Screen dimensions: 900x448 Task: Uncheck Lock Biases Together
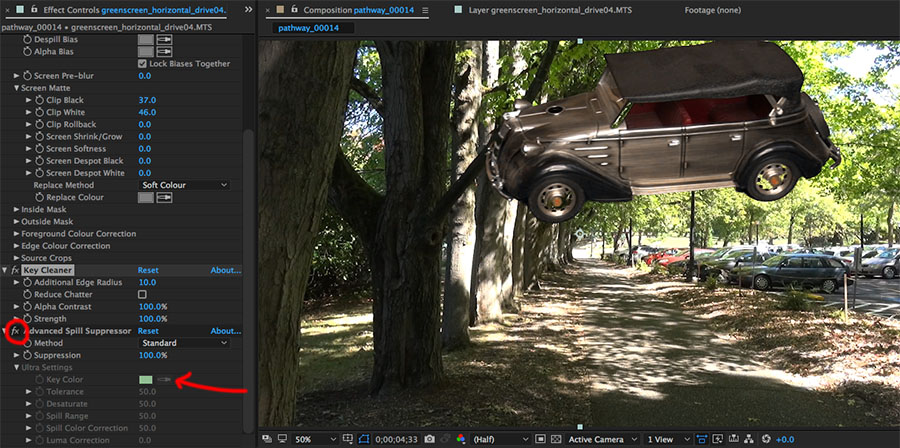tap(142, 64)
